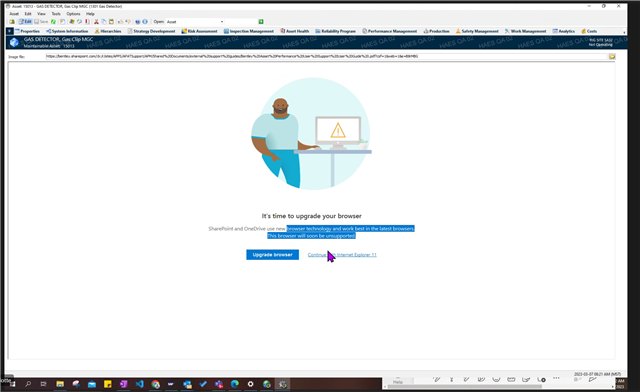This screenshot has width=640, height=392.
Task: Open Microsoft Edge from the taskbar
Action: pyautogui.click(x=235, y=384)
